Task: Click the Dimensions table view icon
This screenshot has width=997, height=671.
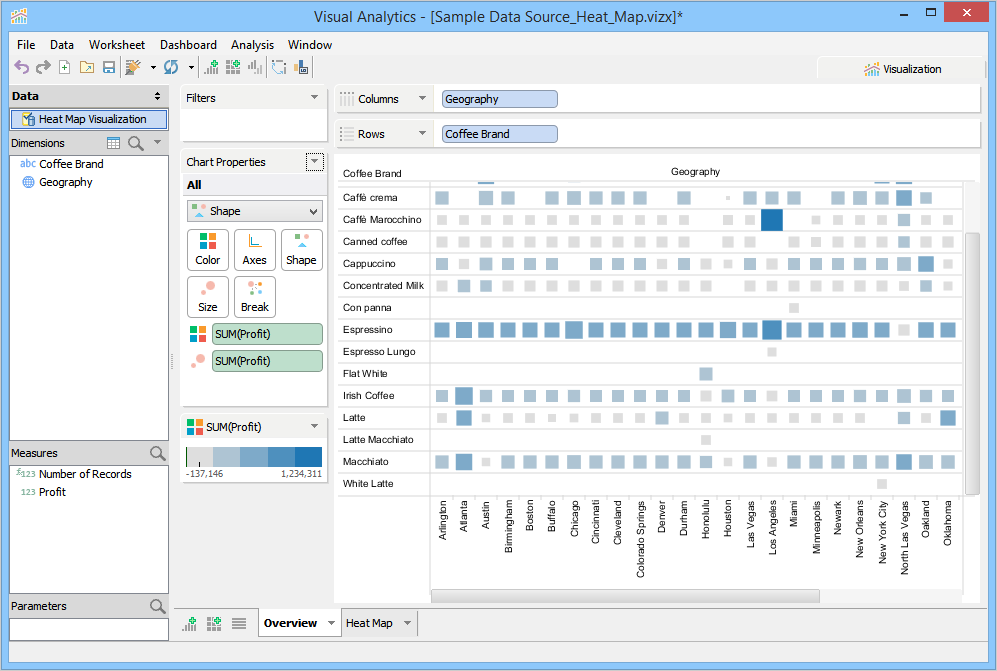Action: click(113, 143)
